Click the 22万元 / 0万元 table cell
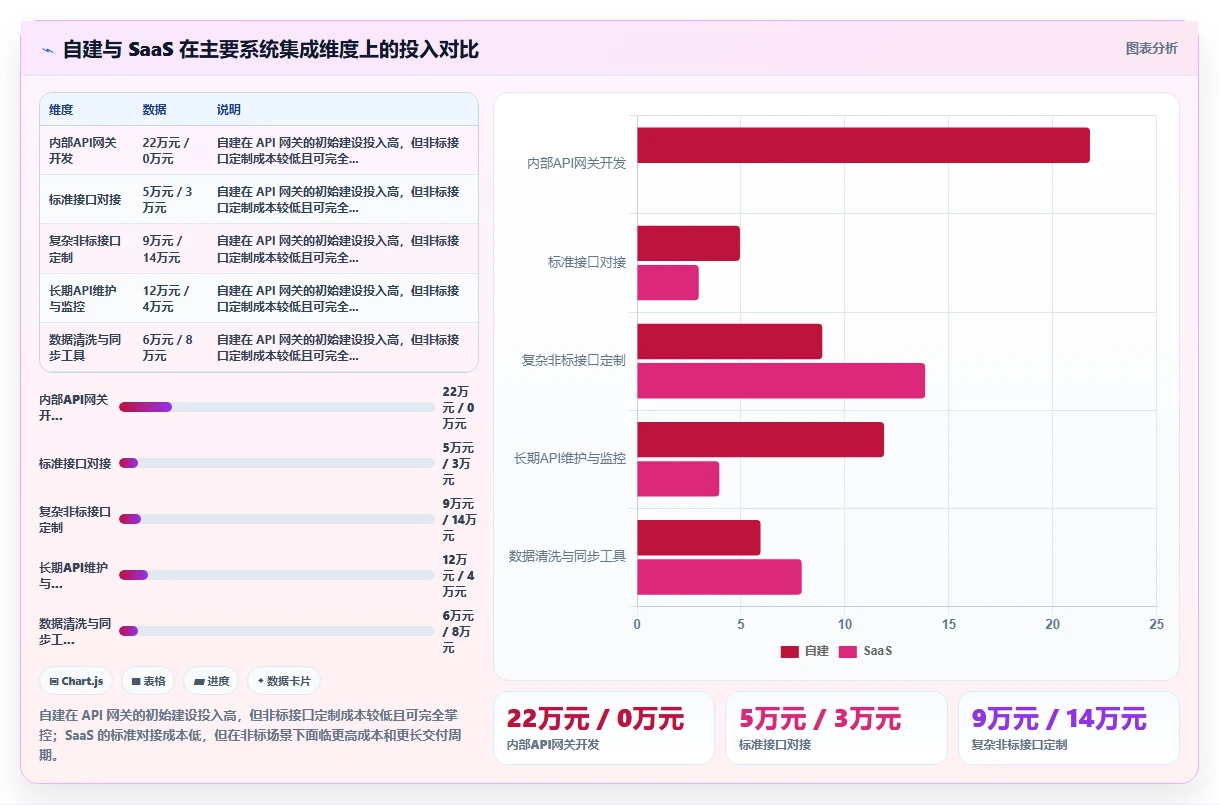The image size is (1219, 805). point(171,150)
